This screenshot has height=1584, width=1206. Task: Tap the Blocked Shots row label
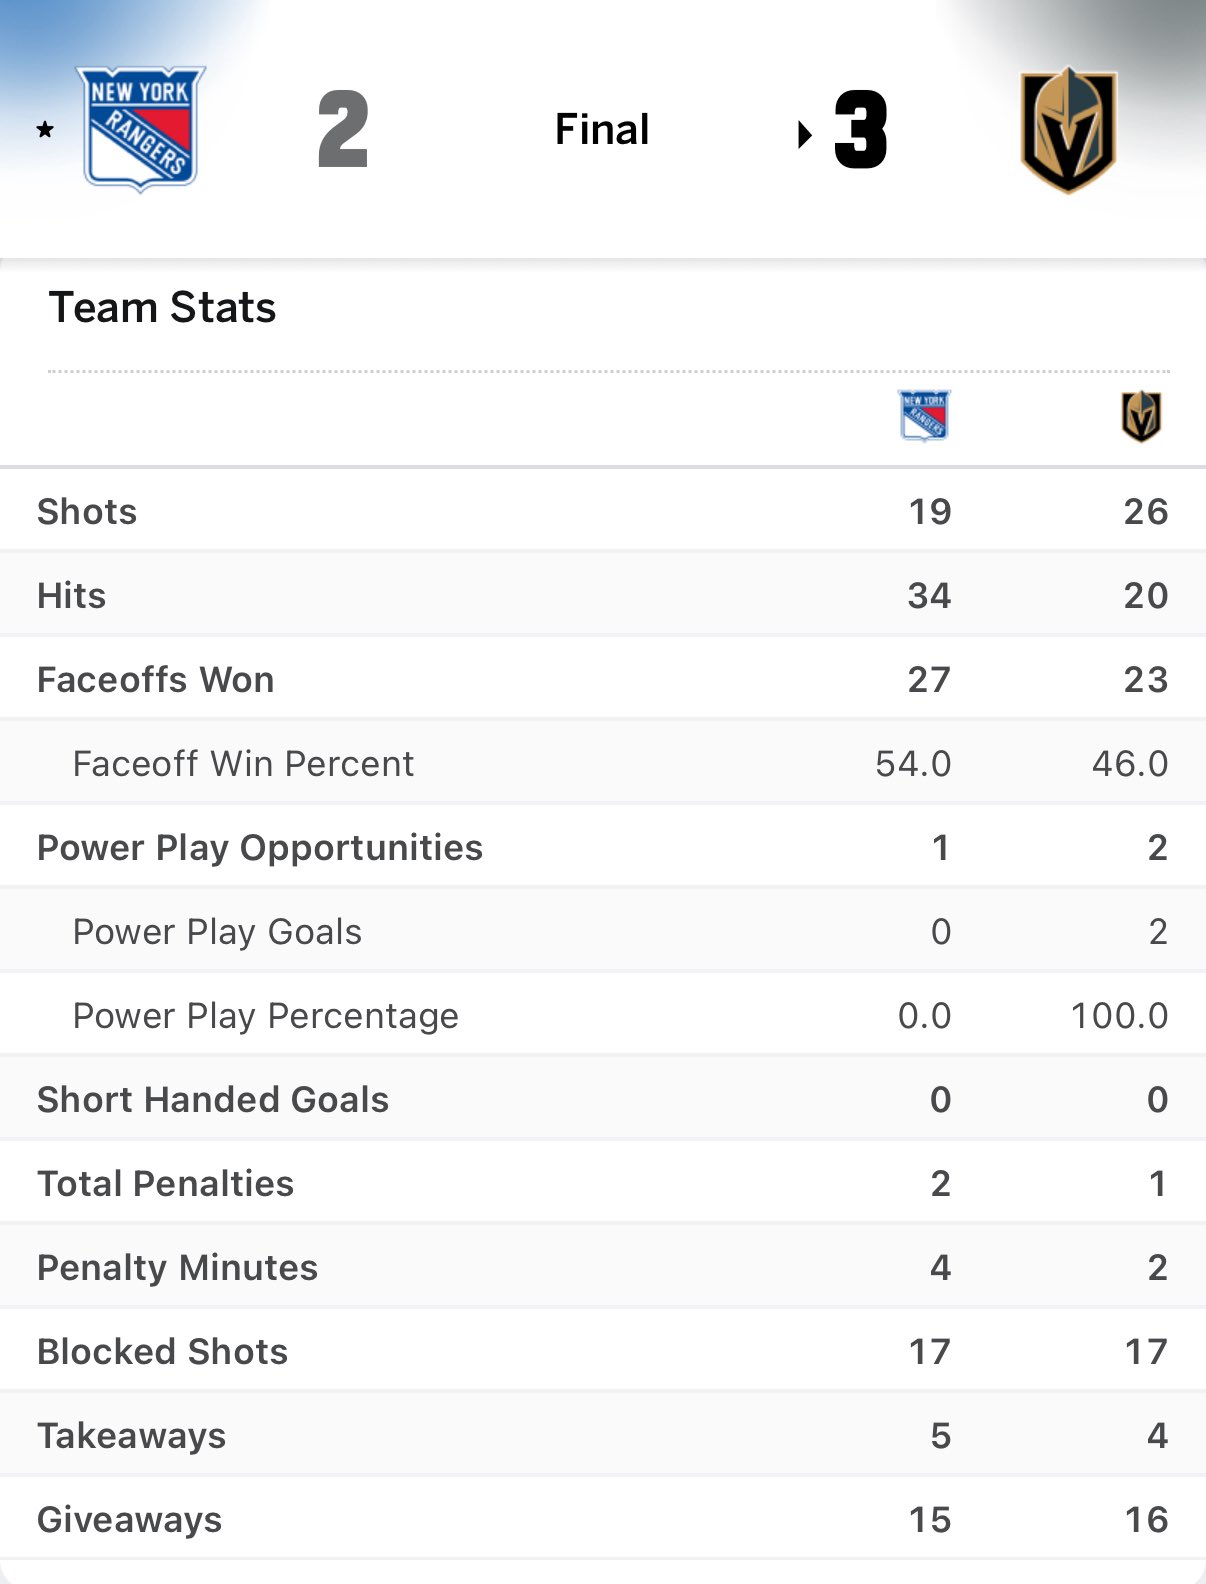pyautogui.click(x=162, y=1351)
